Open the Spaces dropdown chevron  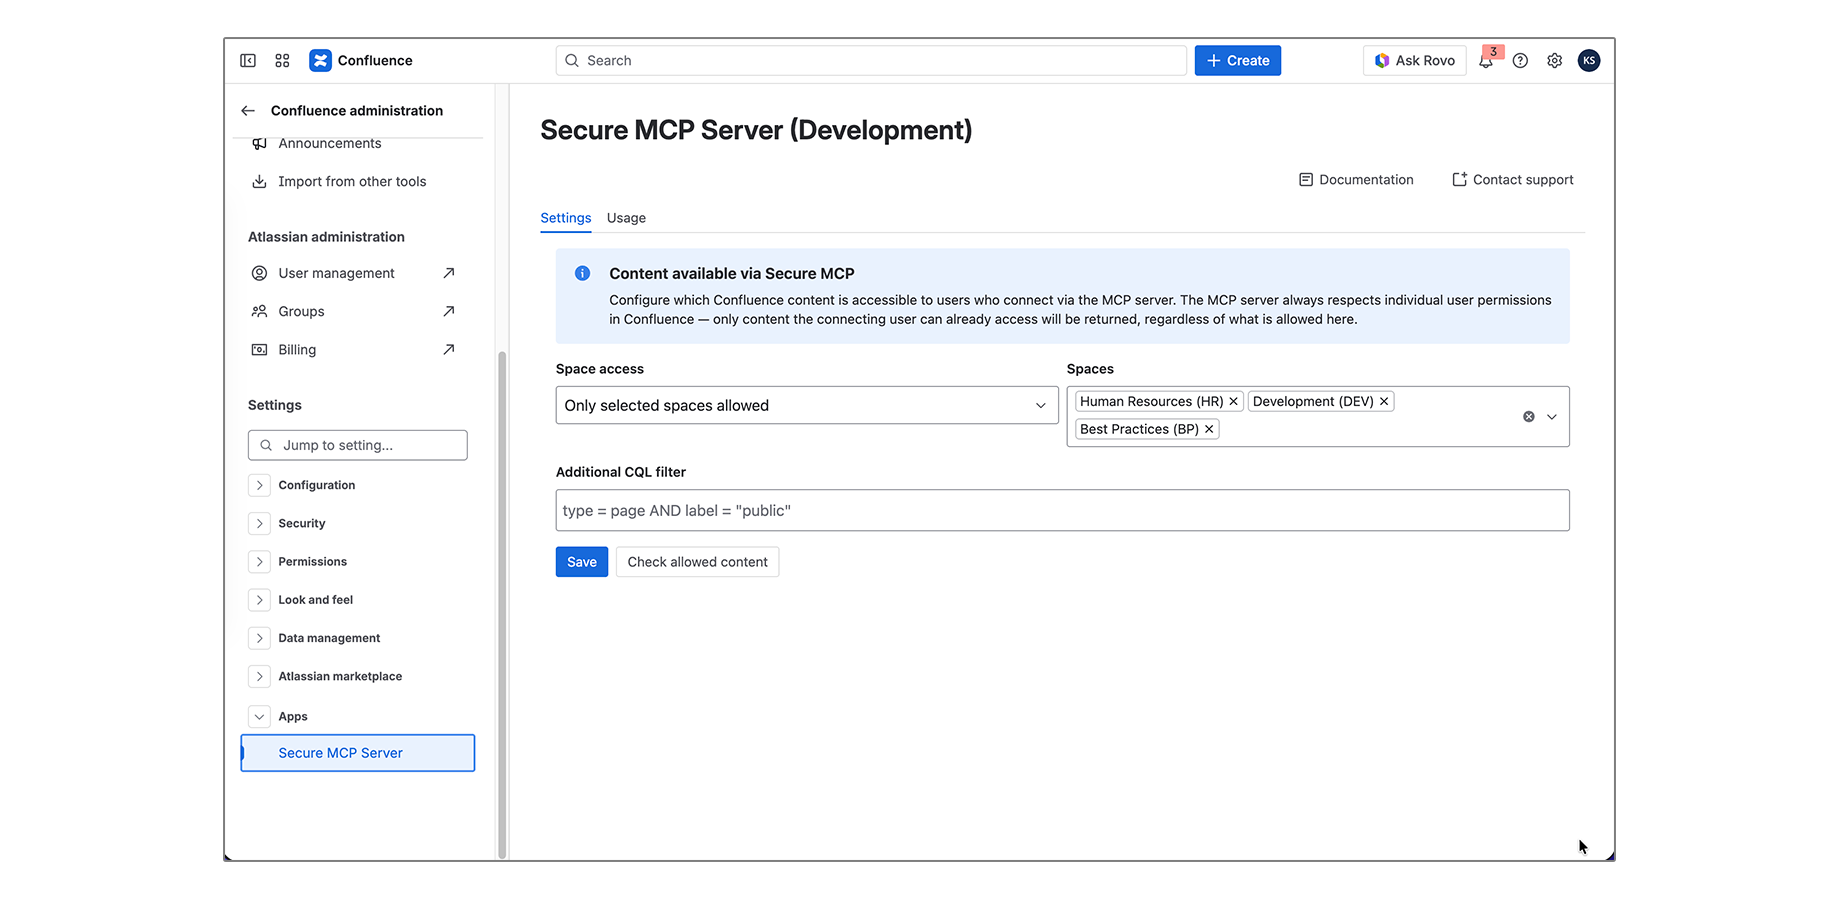[x=1552, y=416]
